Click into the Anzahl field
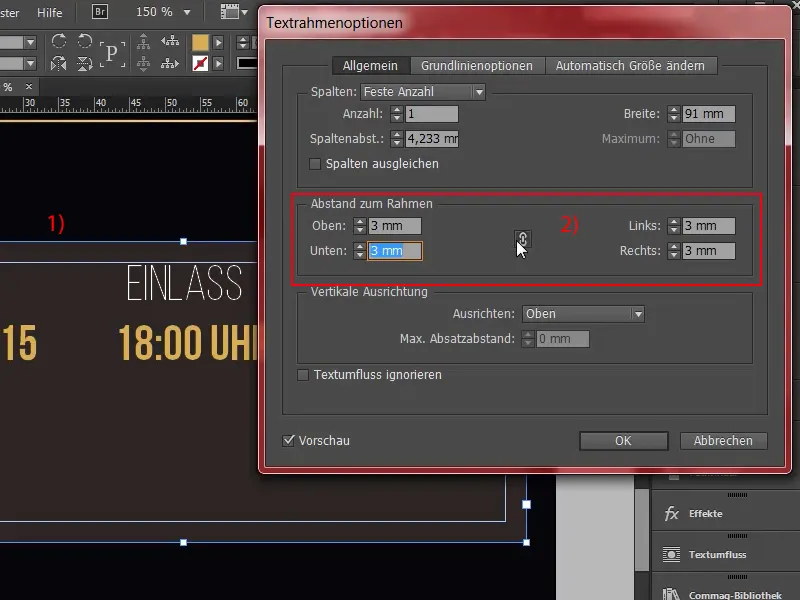This screenshot has width=800, height=600. (x=432, y=114)
